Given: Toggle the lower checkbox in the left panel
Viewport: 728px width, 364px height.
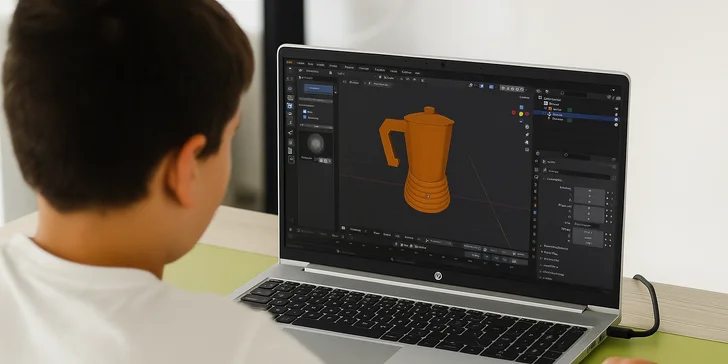Looking at the screenshot, I should [305, 117].
